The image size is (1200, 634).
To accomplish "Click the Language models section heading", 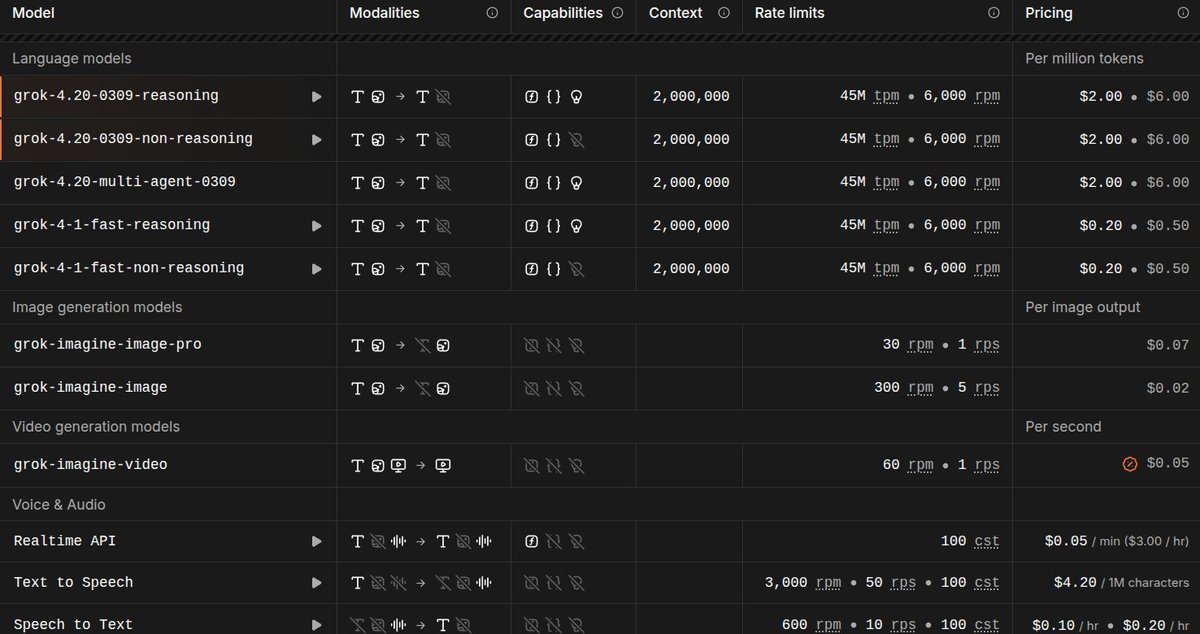I will click(x=72, y=59).
